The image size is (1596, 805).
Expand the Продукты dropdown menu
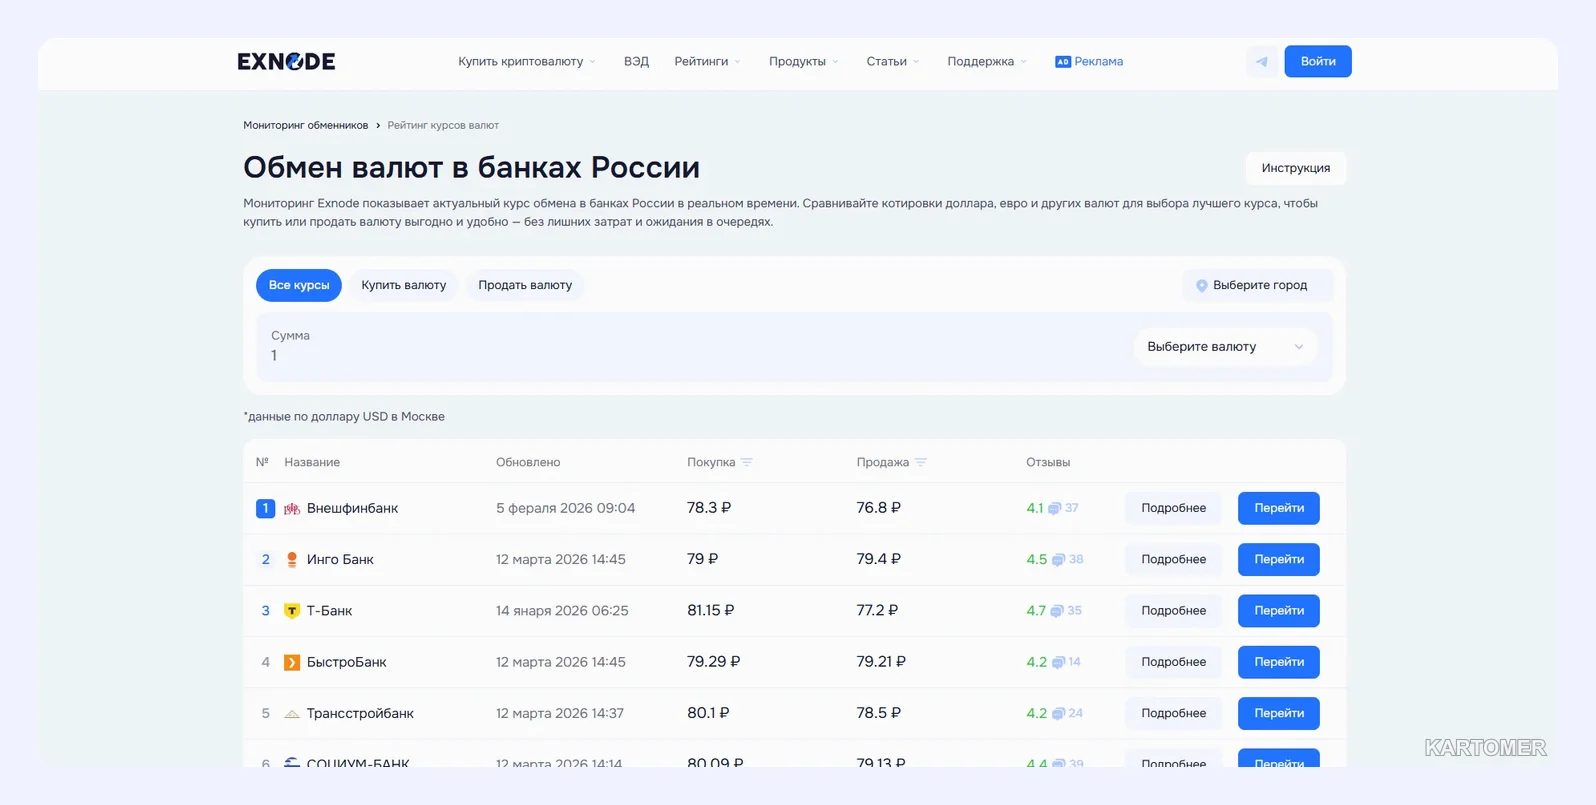(x=804, y=62)
